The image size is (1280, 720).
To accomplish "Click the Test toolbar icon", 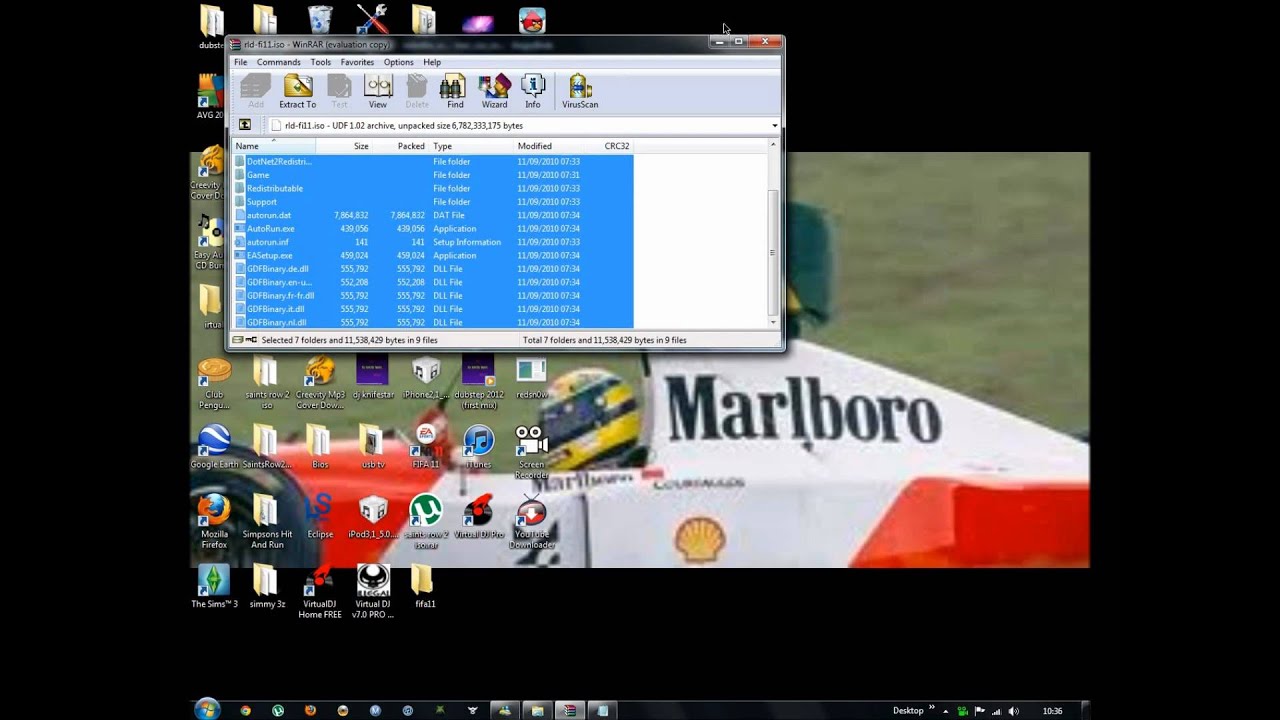I will [x=339, y=91].
